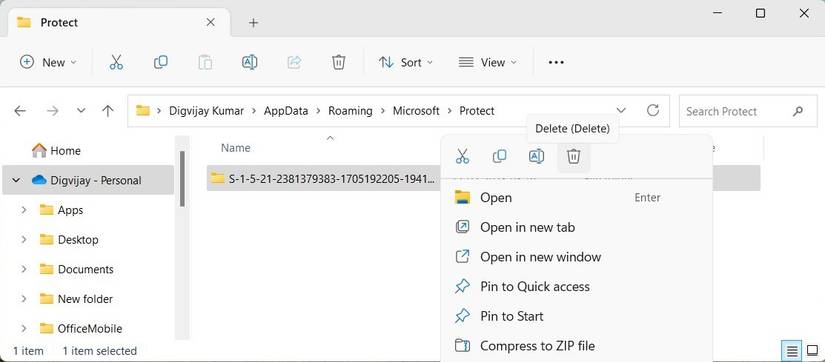The height and width of the screenshot is (362, 825).
Task: Open Home in the navigation pane
Action: coord(56,151)
